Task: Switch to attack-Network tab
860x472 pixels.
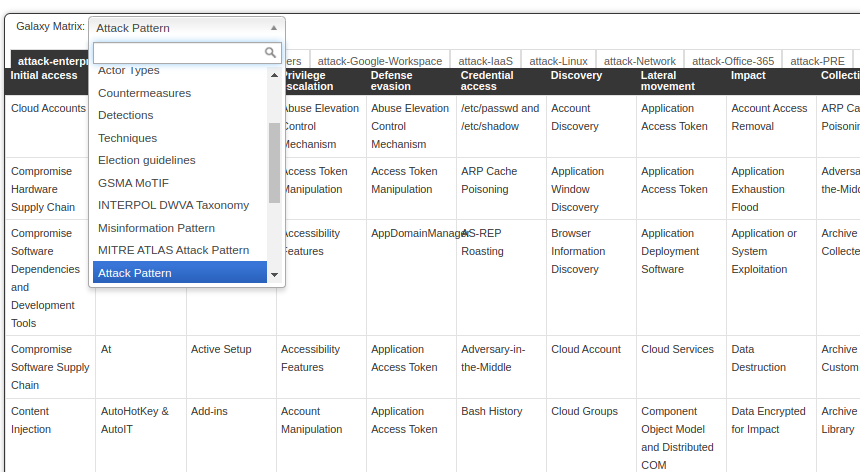Action: coord(640,61)
